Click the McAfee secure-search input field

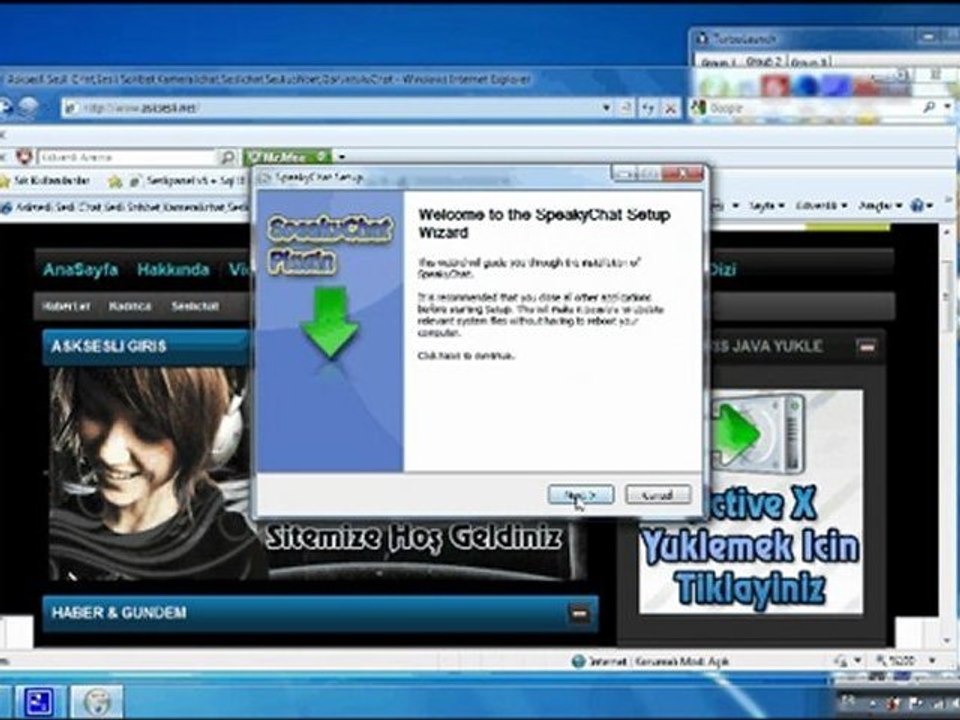click(x=127, y=157)
